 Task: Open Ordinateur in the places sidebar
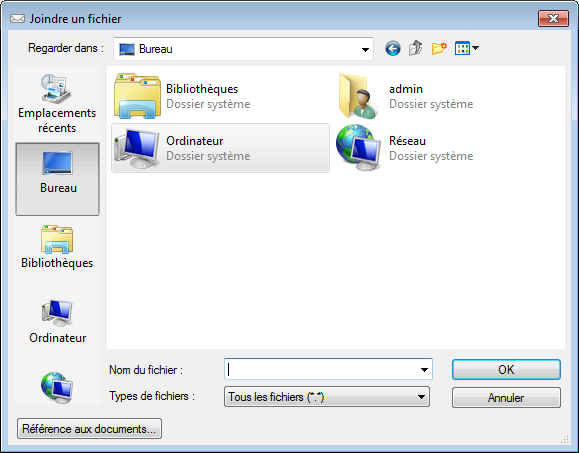(57, 322)
